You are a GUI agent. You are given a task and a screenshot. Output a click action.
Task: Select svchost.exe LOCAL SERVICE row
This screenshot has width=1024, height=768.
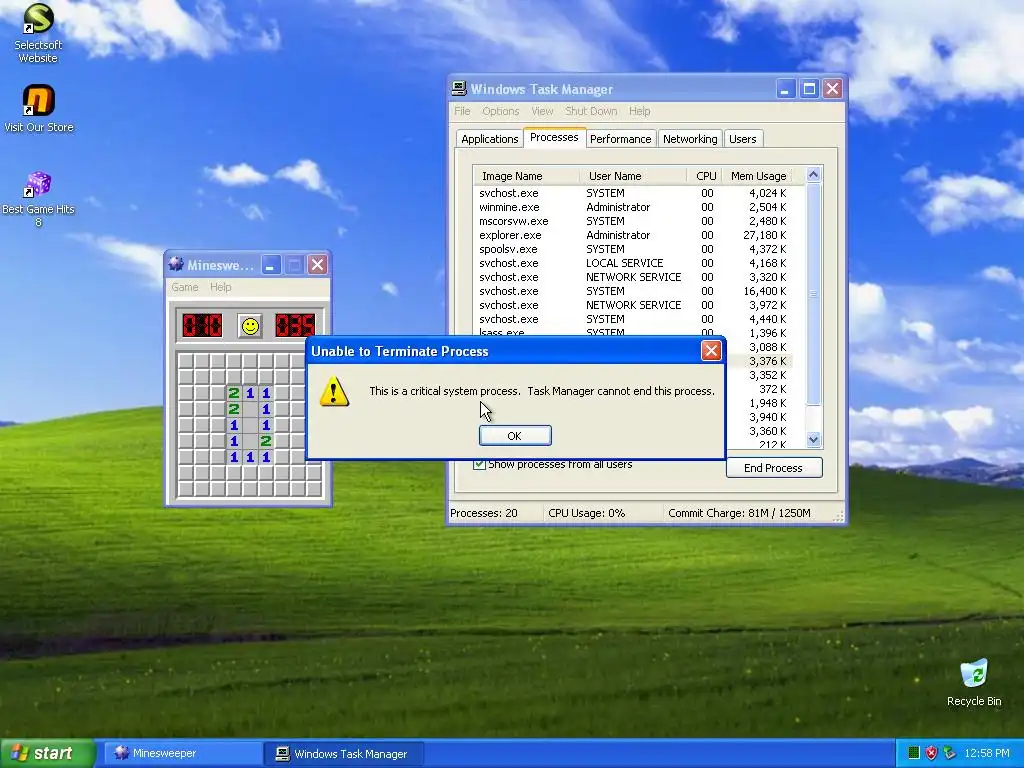point(632,263)
